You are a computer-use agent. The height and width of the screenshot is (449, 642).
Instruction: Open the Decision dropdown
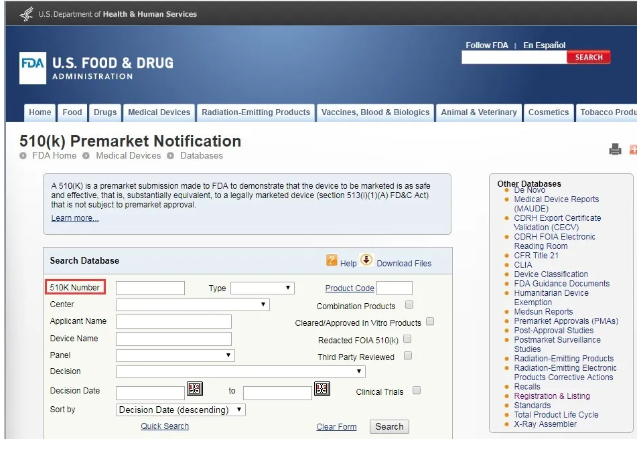coord(241,371)
